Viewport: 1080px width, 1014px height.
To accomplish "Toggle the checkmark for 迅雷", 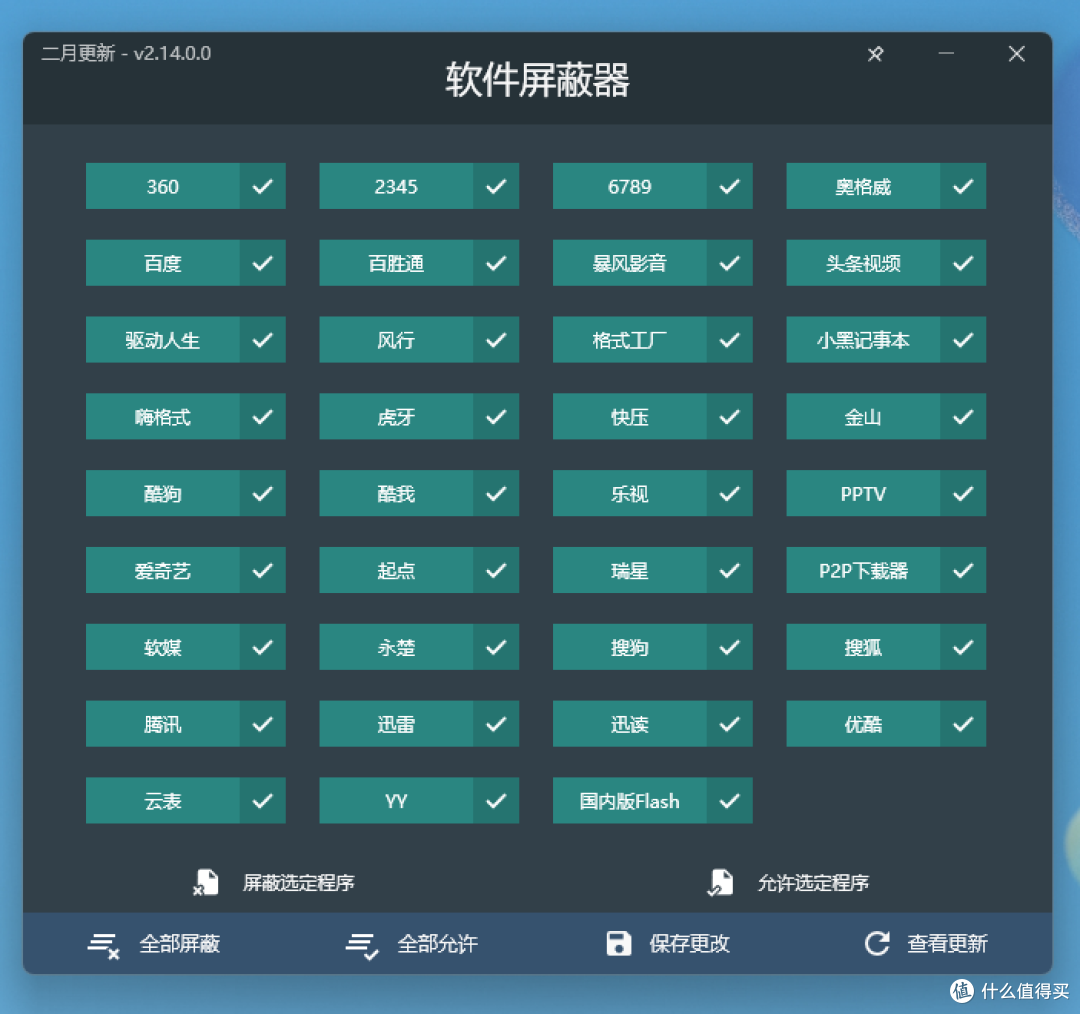I will (x=496, y=724).
